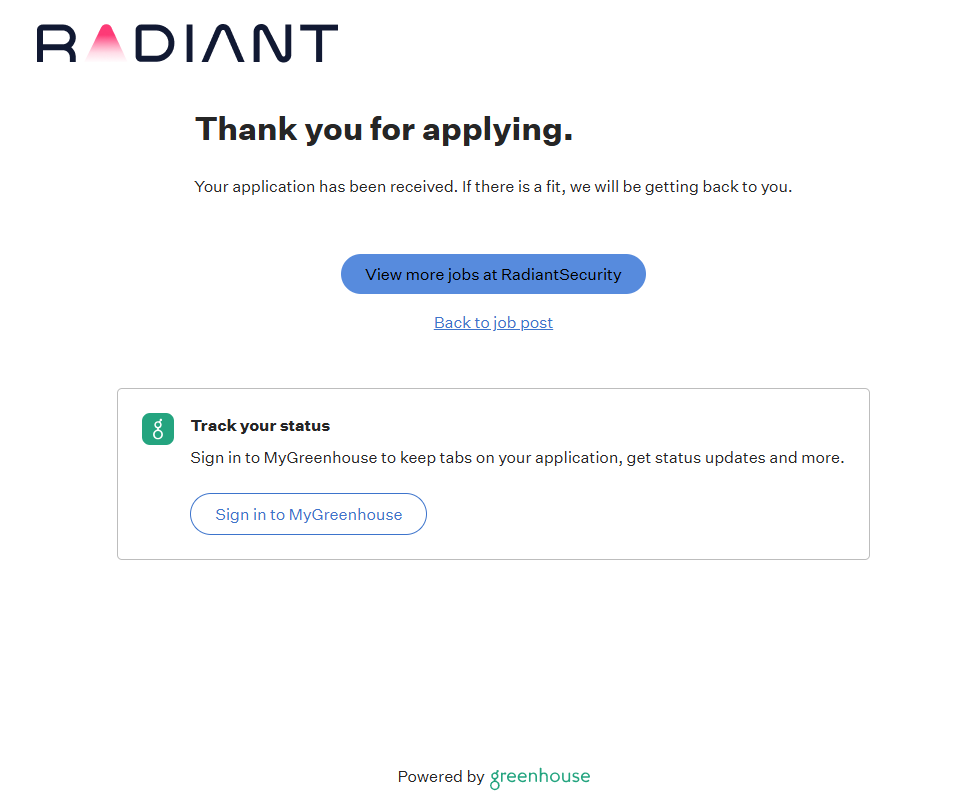This screenshot has width=972, height=812.
Task: Click the Thank you for applying heading
Action: point(384,129)
